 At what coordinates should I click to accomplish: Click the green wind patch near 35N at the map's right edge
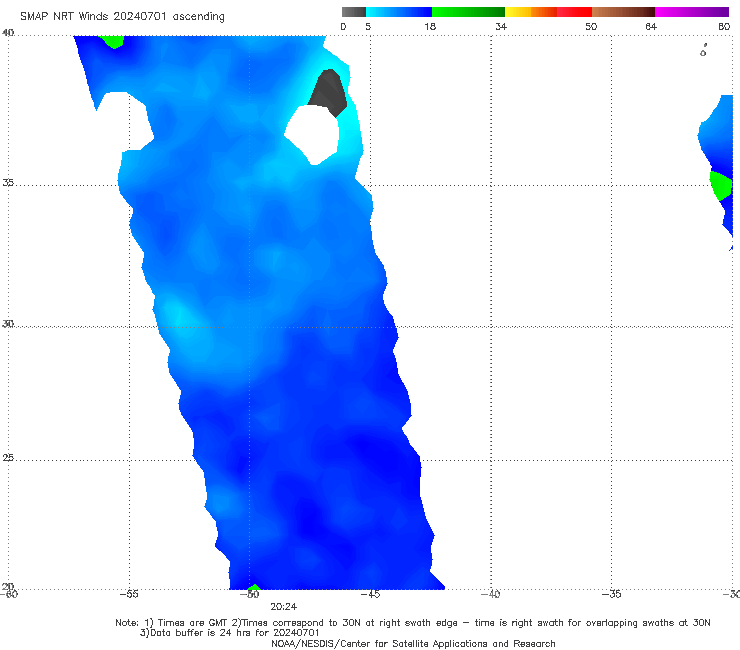pyautogui.click(x=721, y=186)
